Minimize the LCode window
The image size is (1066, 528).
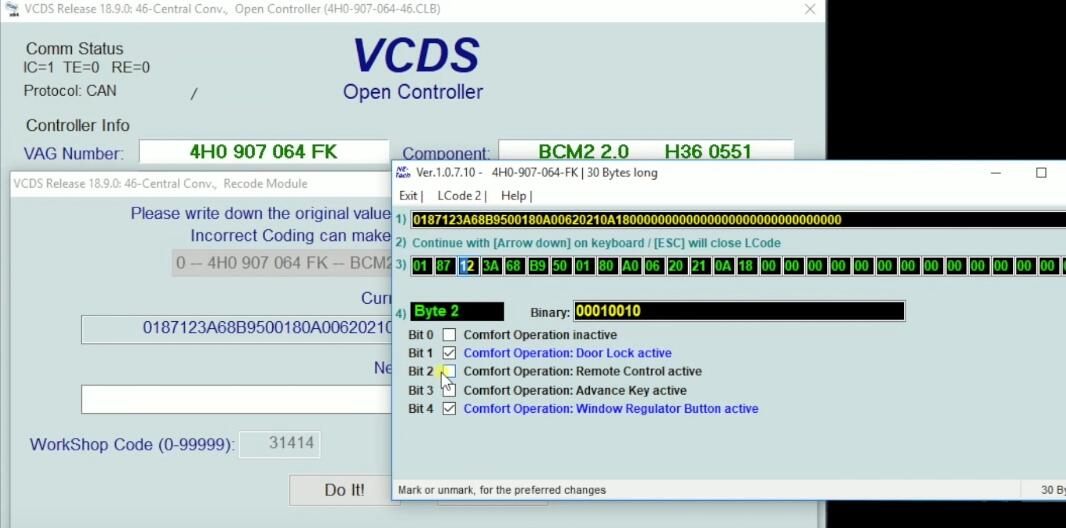click(996, 173)
